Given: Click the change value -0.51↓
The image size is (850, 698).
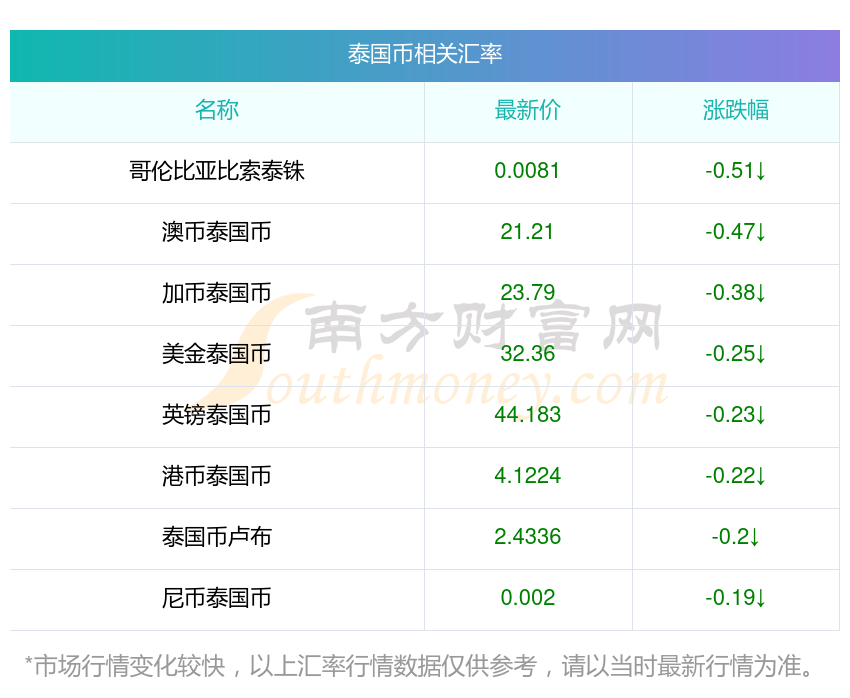Looking at the screenshot, I should [x=736, y=171].
